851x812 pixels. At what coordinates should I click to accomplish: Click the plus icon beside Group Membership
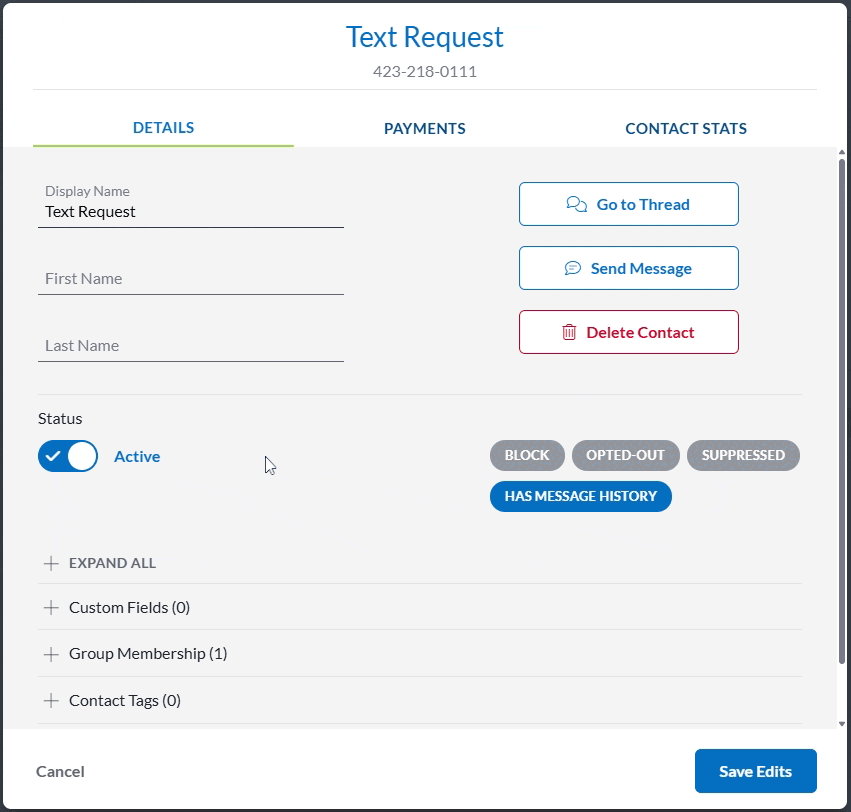point(51,654)
